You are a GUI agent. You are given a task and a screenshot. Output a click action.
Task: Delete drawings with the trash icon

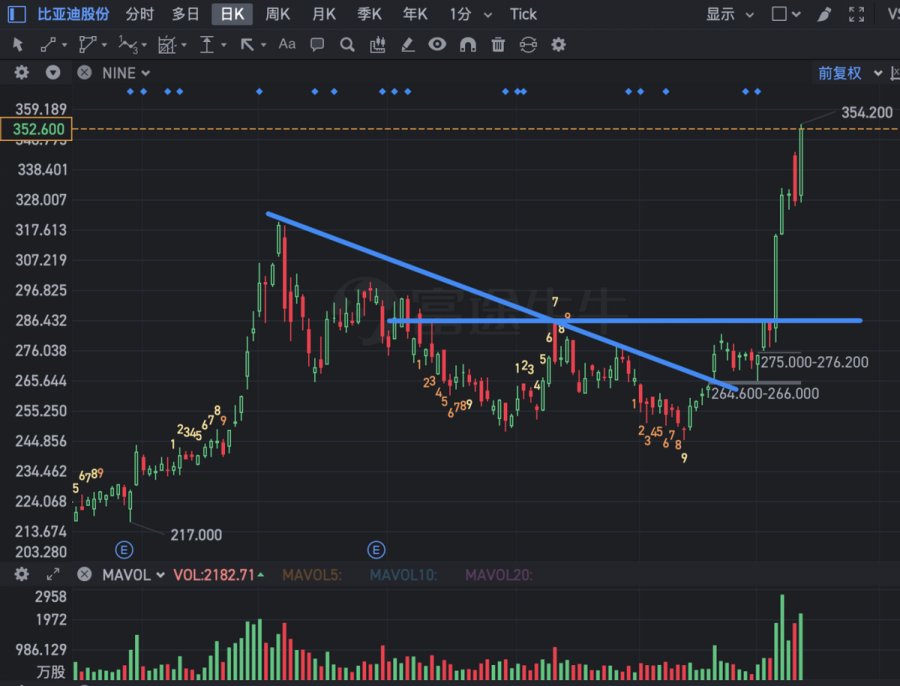click(498, 44)
